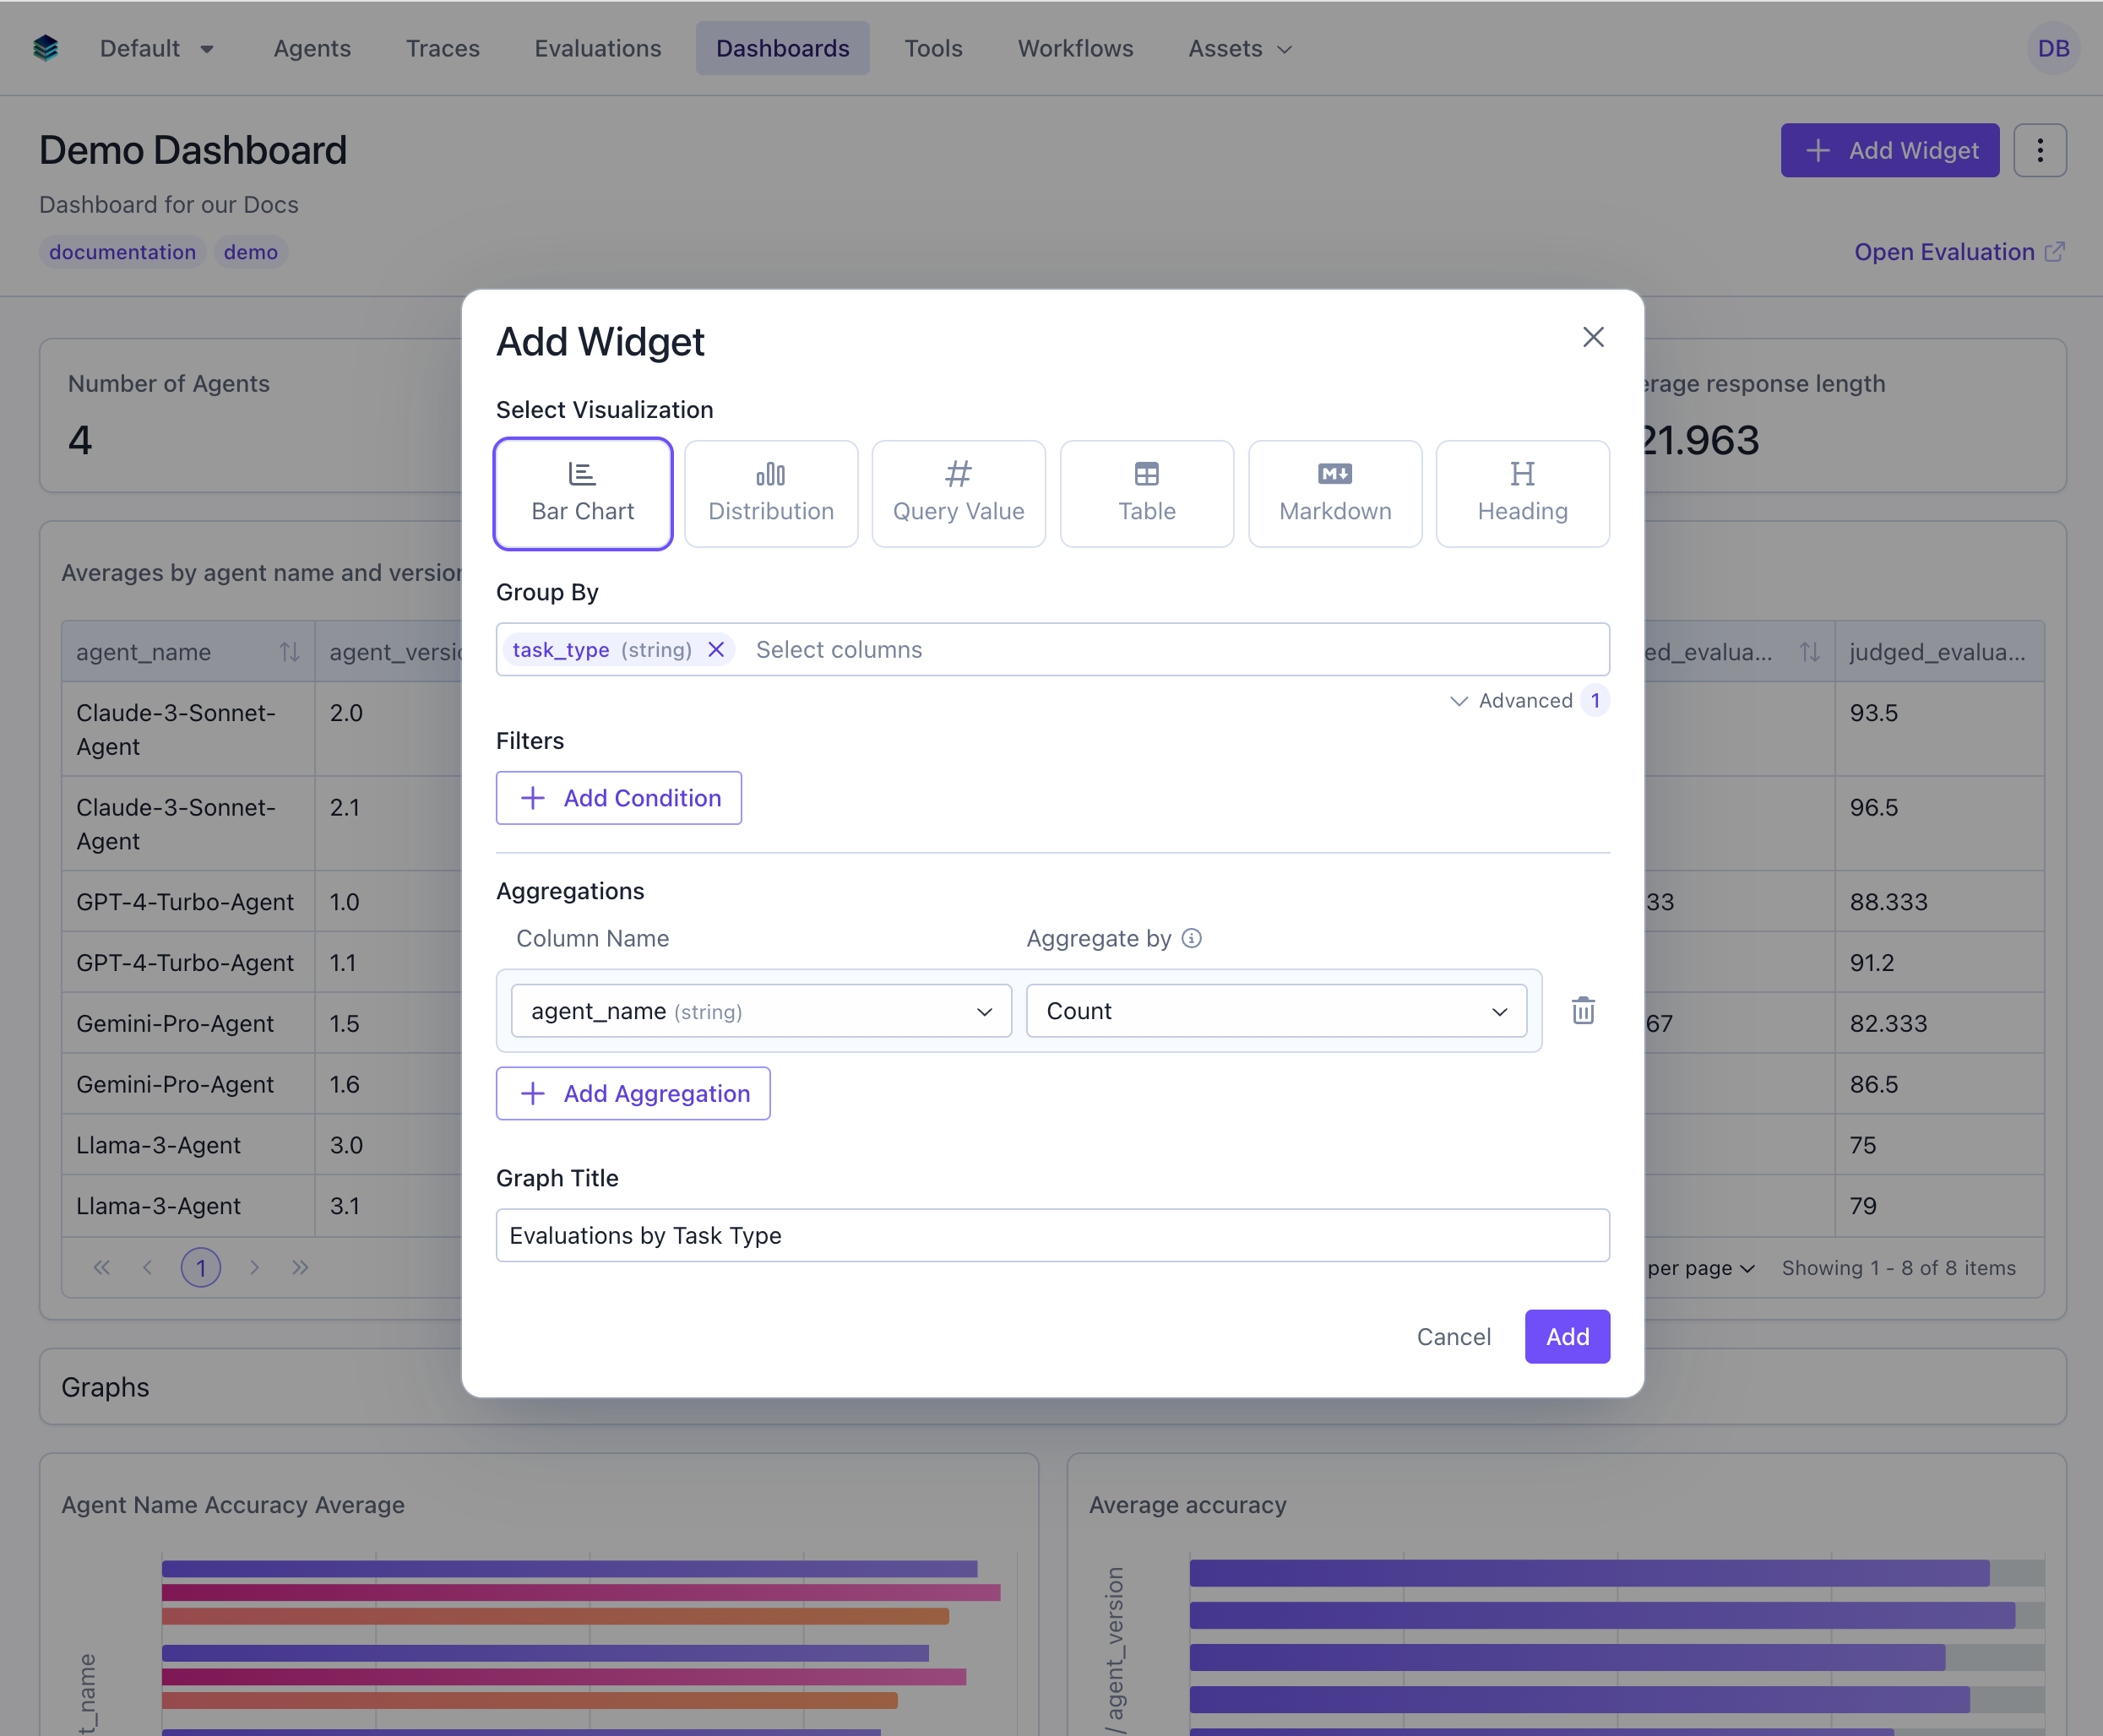Screen dimensions: 2103x1736
Task: Click the Add button to confirm
Action: (x=1566, y=1336)
